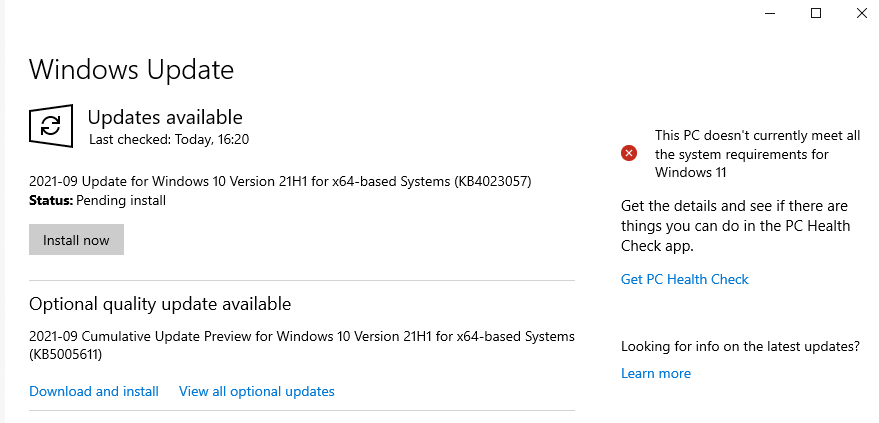Minimize the Windows Update window
Viewport: 879px width, 423px height.
(x=770, y=13)
